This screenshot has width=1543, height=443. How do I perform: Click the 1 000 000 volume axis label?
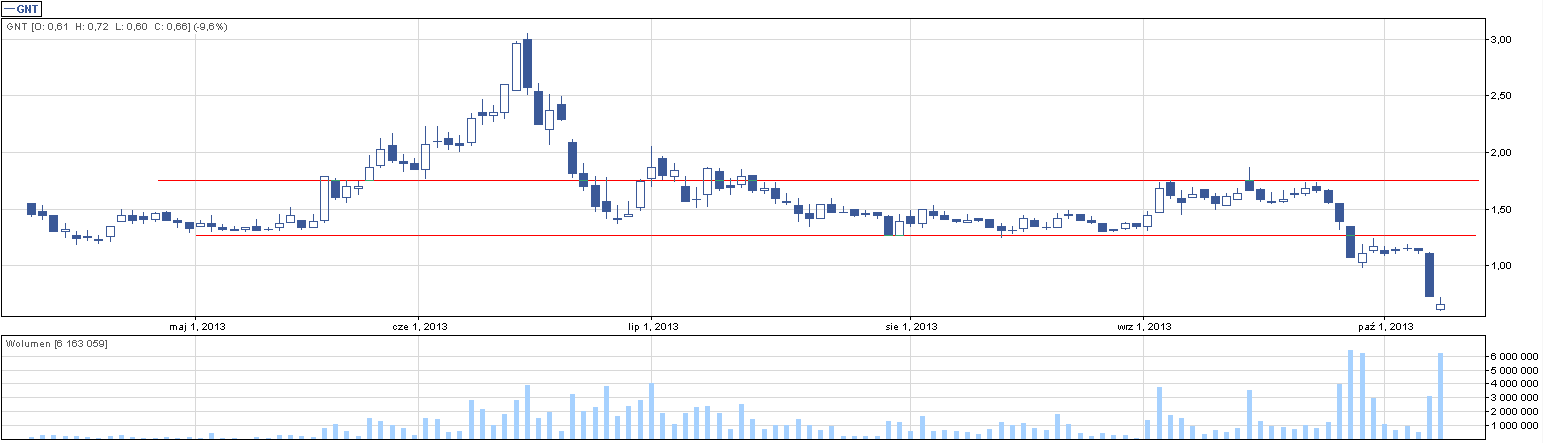pos(1513,426)
